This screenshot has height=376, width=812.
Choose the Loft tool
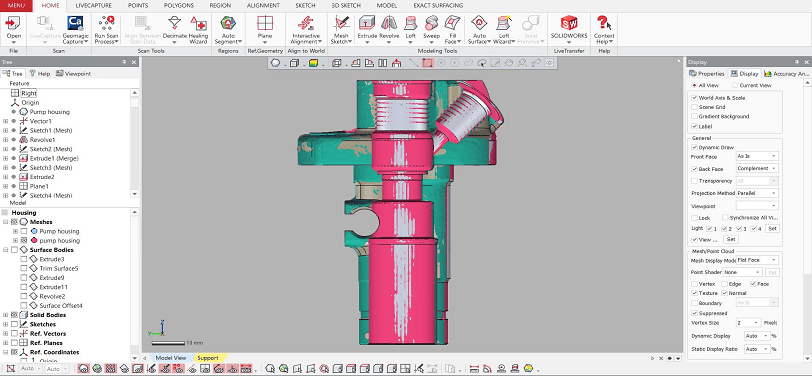[x=411, y=29]
